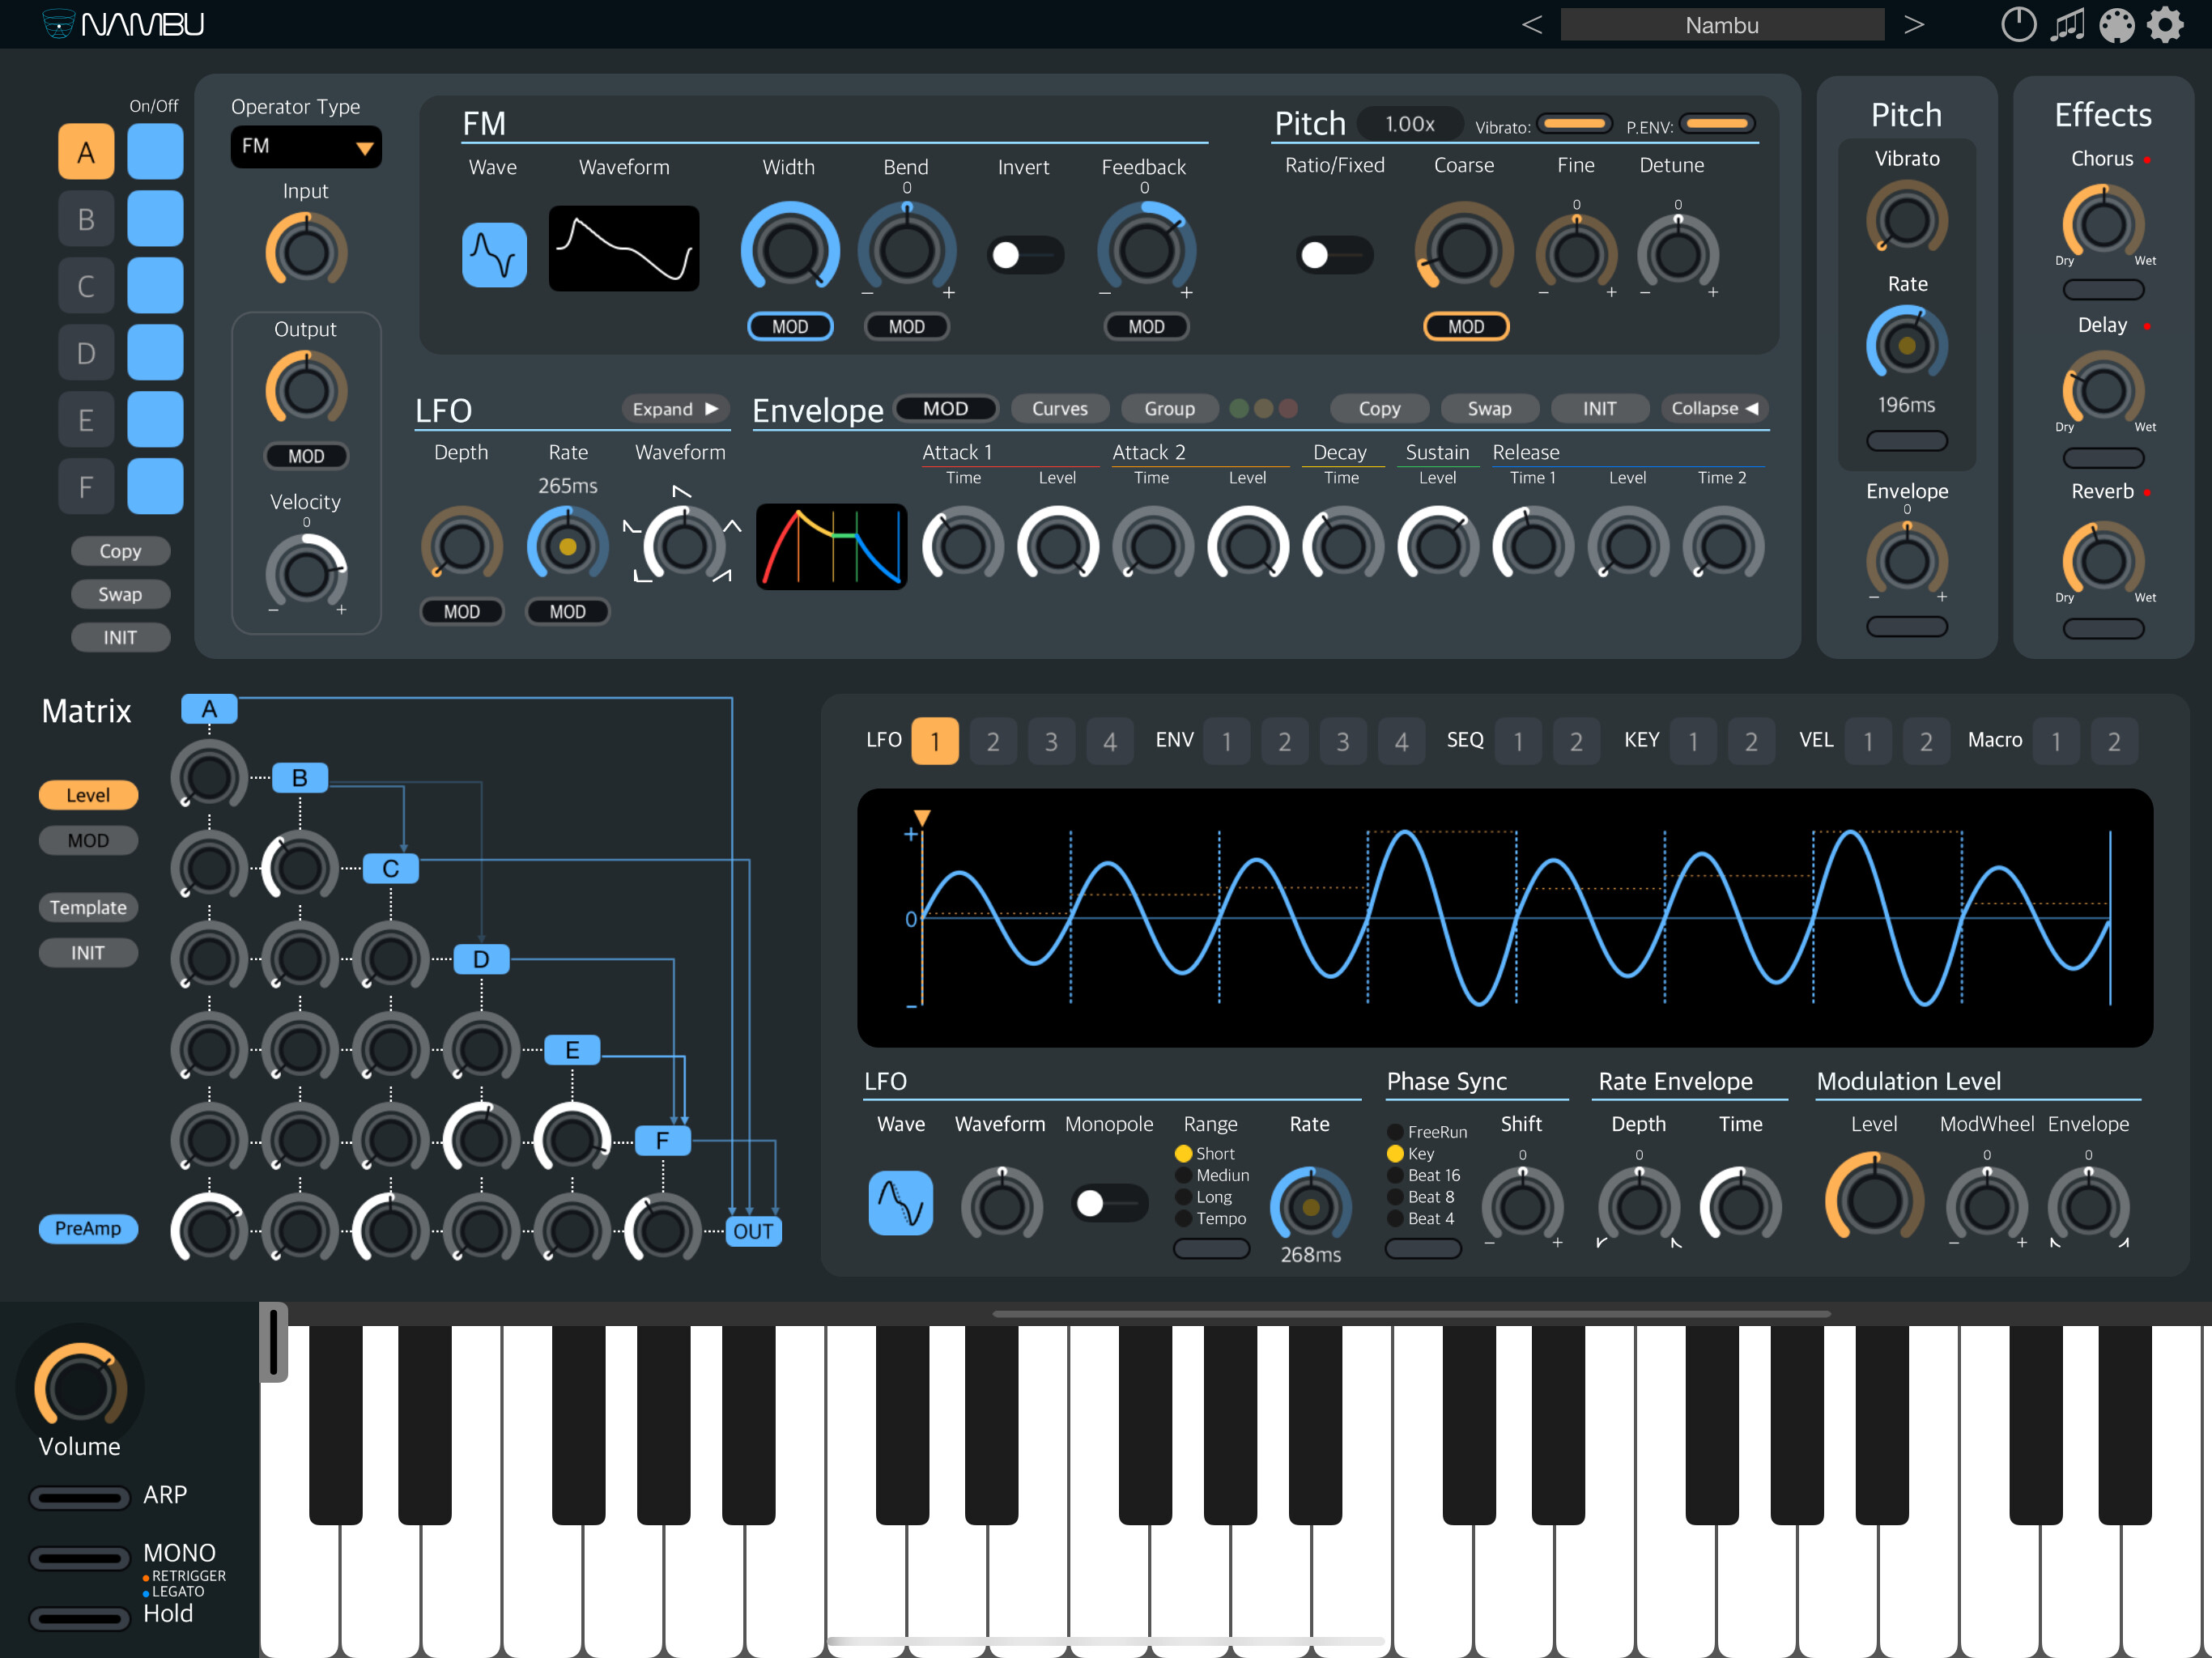This screenshot has height=1658, width=2212.
Task: Select Tempo range radio option
Action: click(x=1184, y=1218)
